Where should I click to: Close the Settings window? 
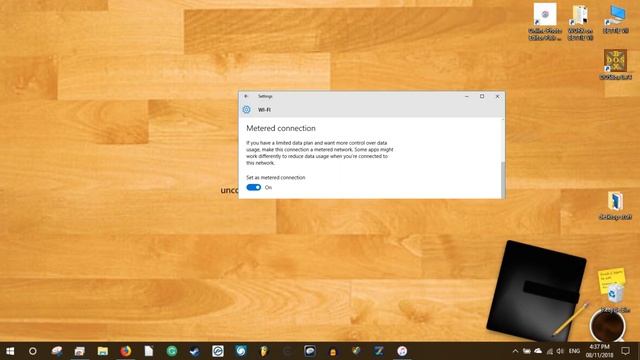(497, 96)
